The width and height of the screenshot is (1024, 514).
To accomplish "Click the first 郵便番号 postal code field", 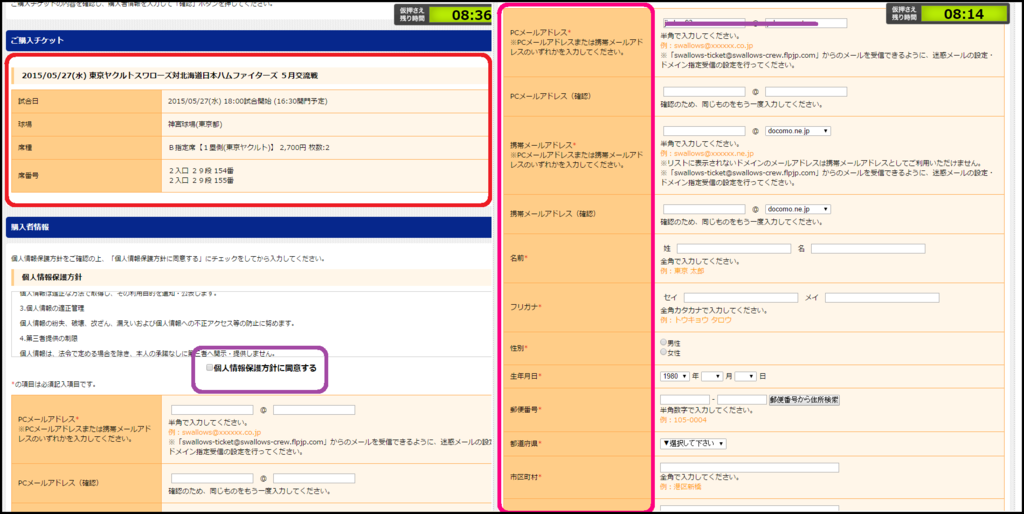I will (684, 400).
